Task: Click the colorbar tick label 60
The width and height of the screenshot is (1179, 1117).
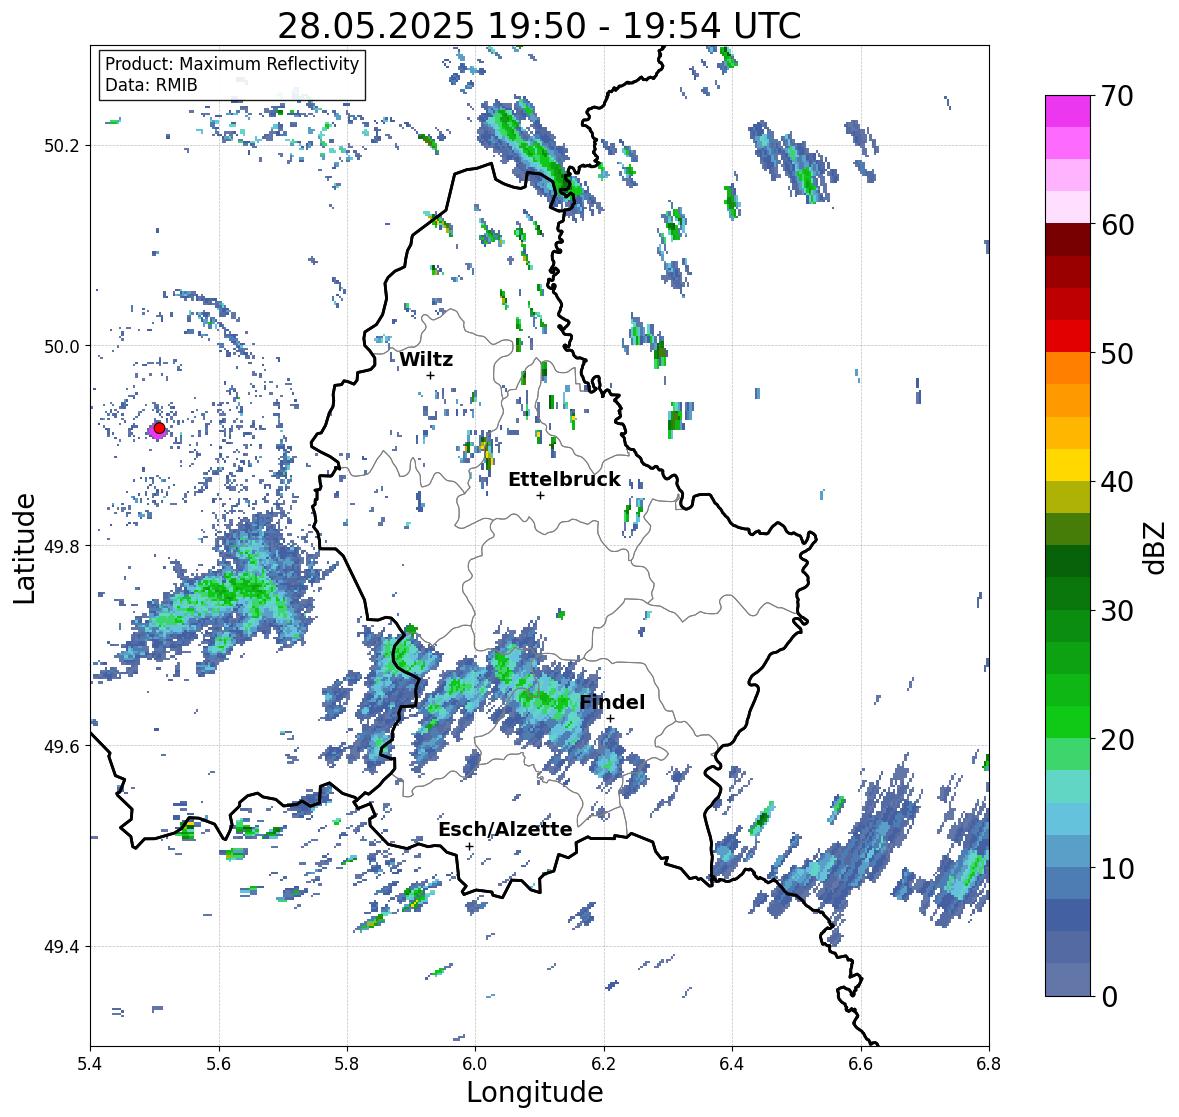Action: (1117, 225)
